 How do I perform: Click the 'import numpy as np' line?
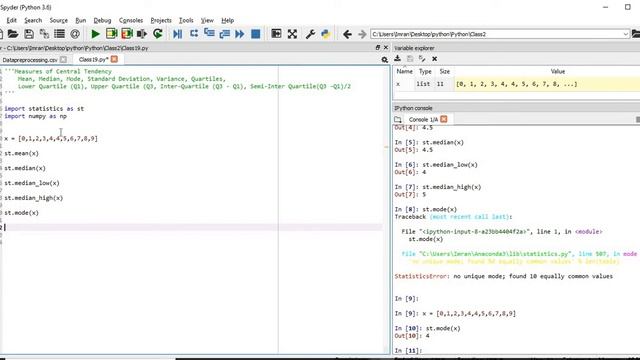[x=36, y=116]
